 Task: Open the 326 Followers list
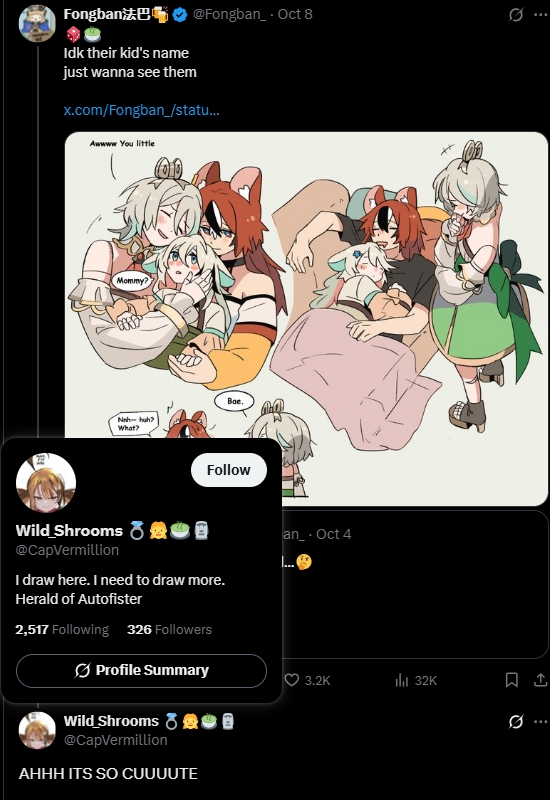click(169, 630)
